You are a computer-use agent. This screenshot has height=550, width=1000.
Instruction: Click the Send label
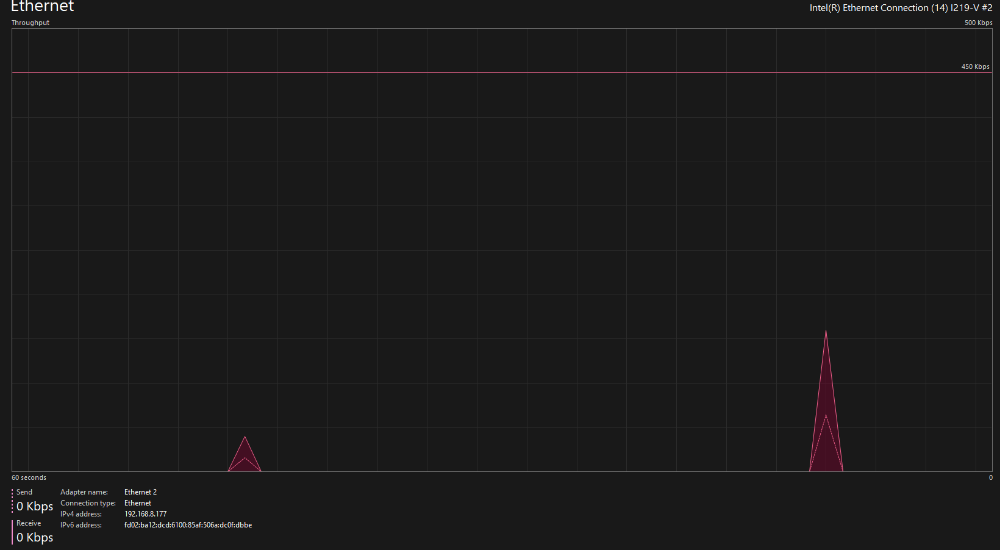[x=24, y=492]
